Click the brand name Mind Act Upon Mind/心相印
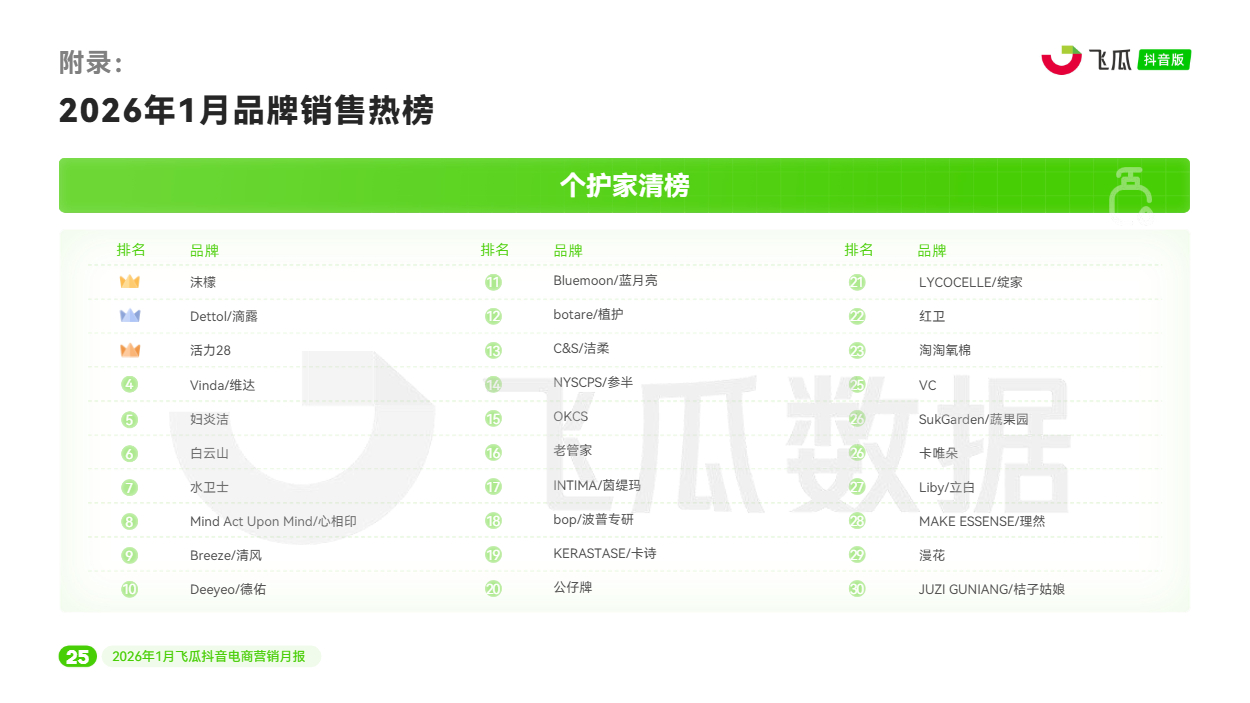 pyautogui.click(x=273, y=521)
